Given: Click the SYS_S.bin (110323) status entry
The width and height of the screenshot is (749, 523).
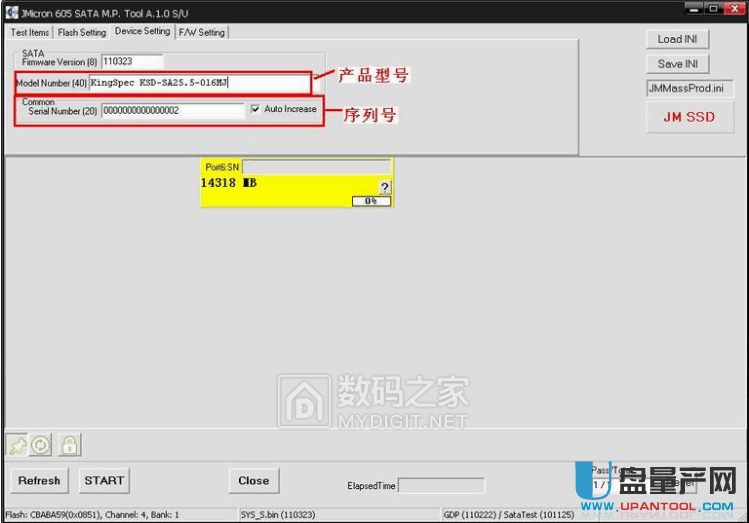Looking at the screenshot, I should coord(278,515).
